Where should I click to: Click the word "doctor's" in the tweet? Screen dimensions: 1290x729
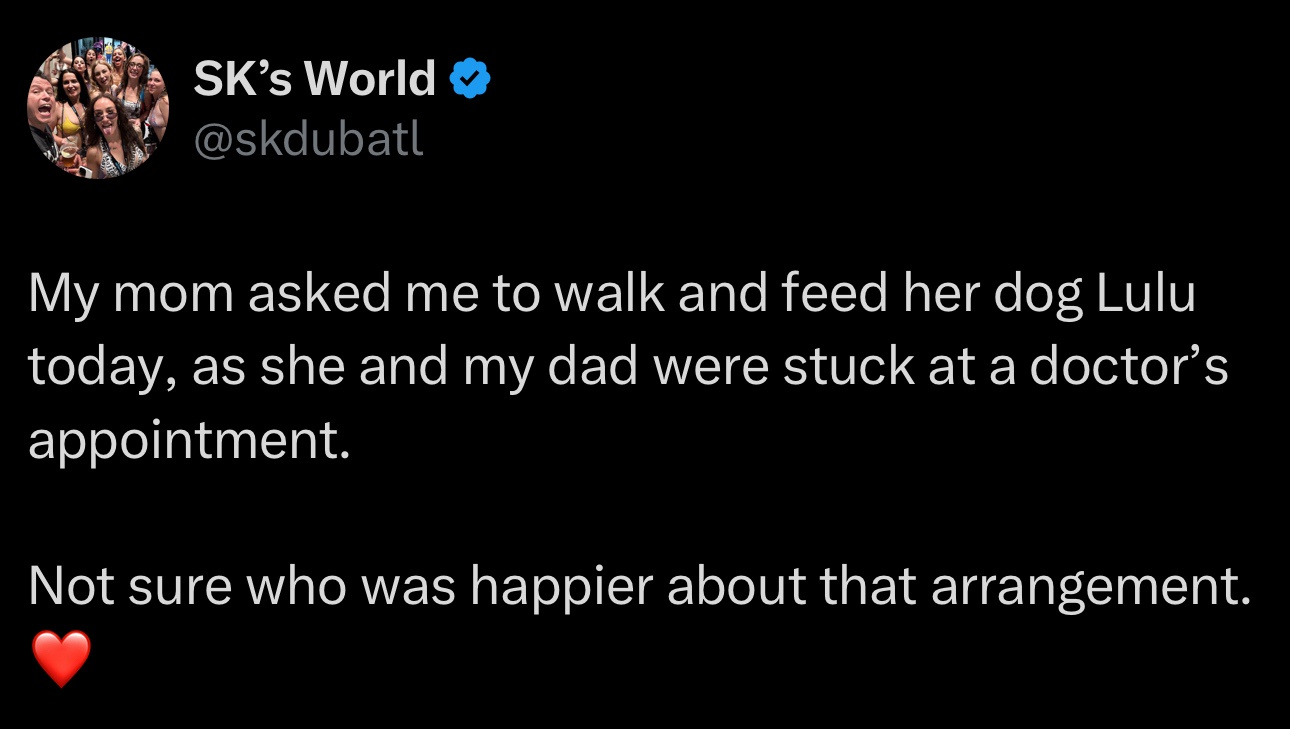pos(1129,368)
